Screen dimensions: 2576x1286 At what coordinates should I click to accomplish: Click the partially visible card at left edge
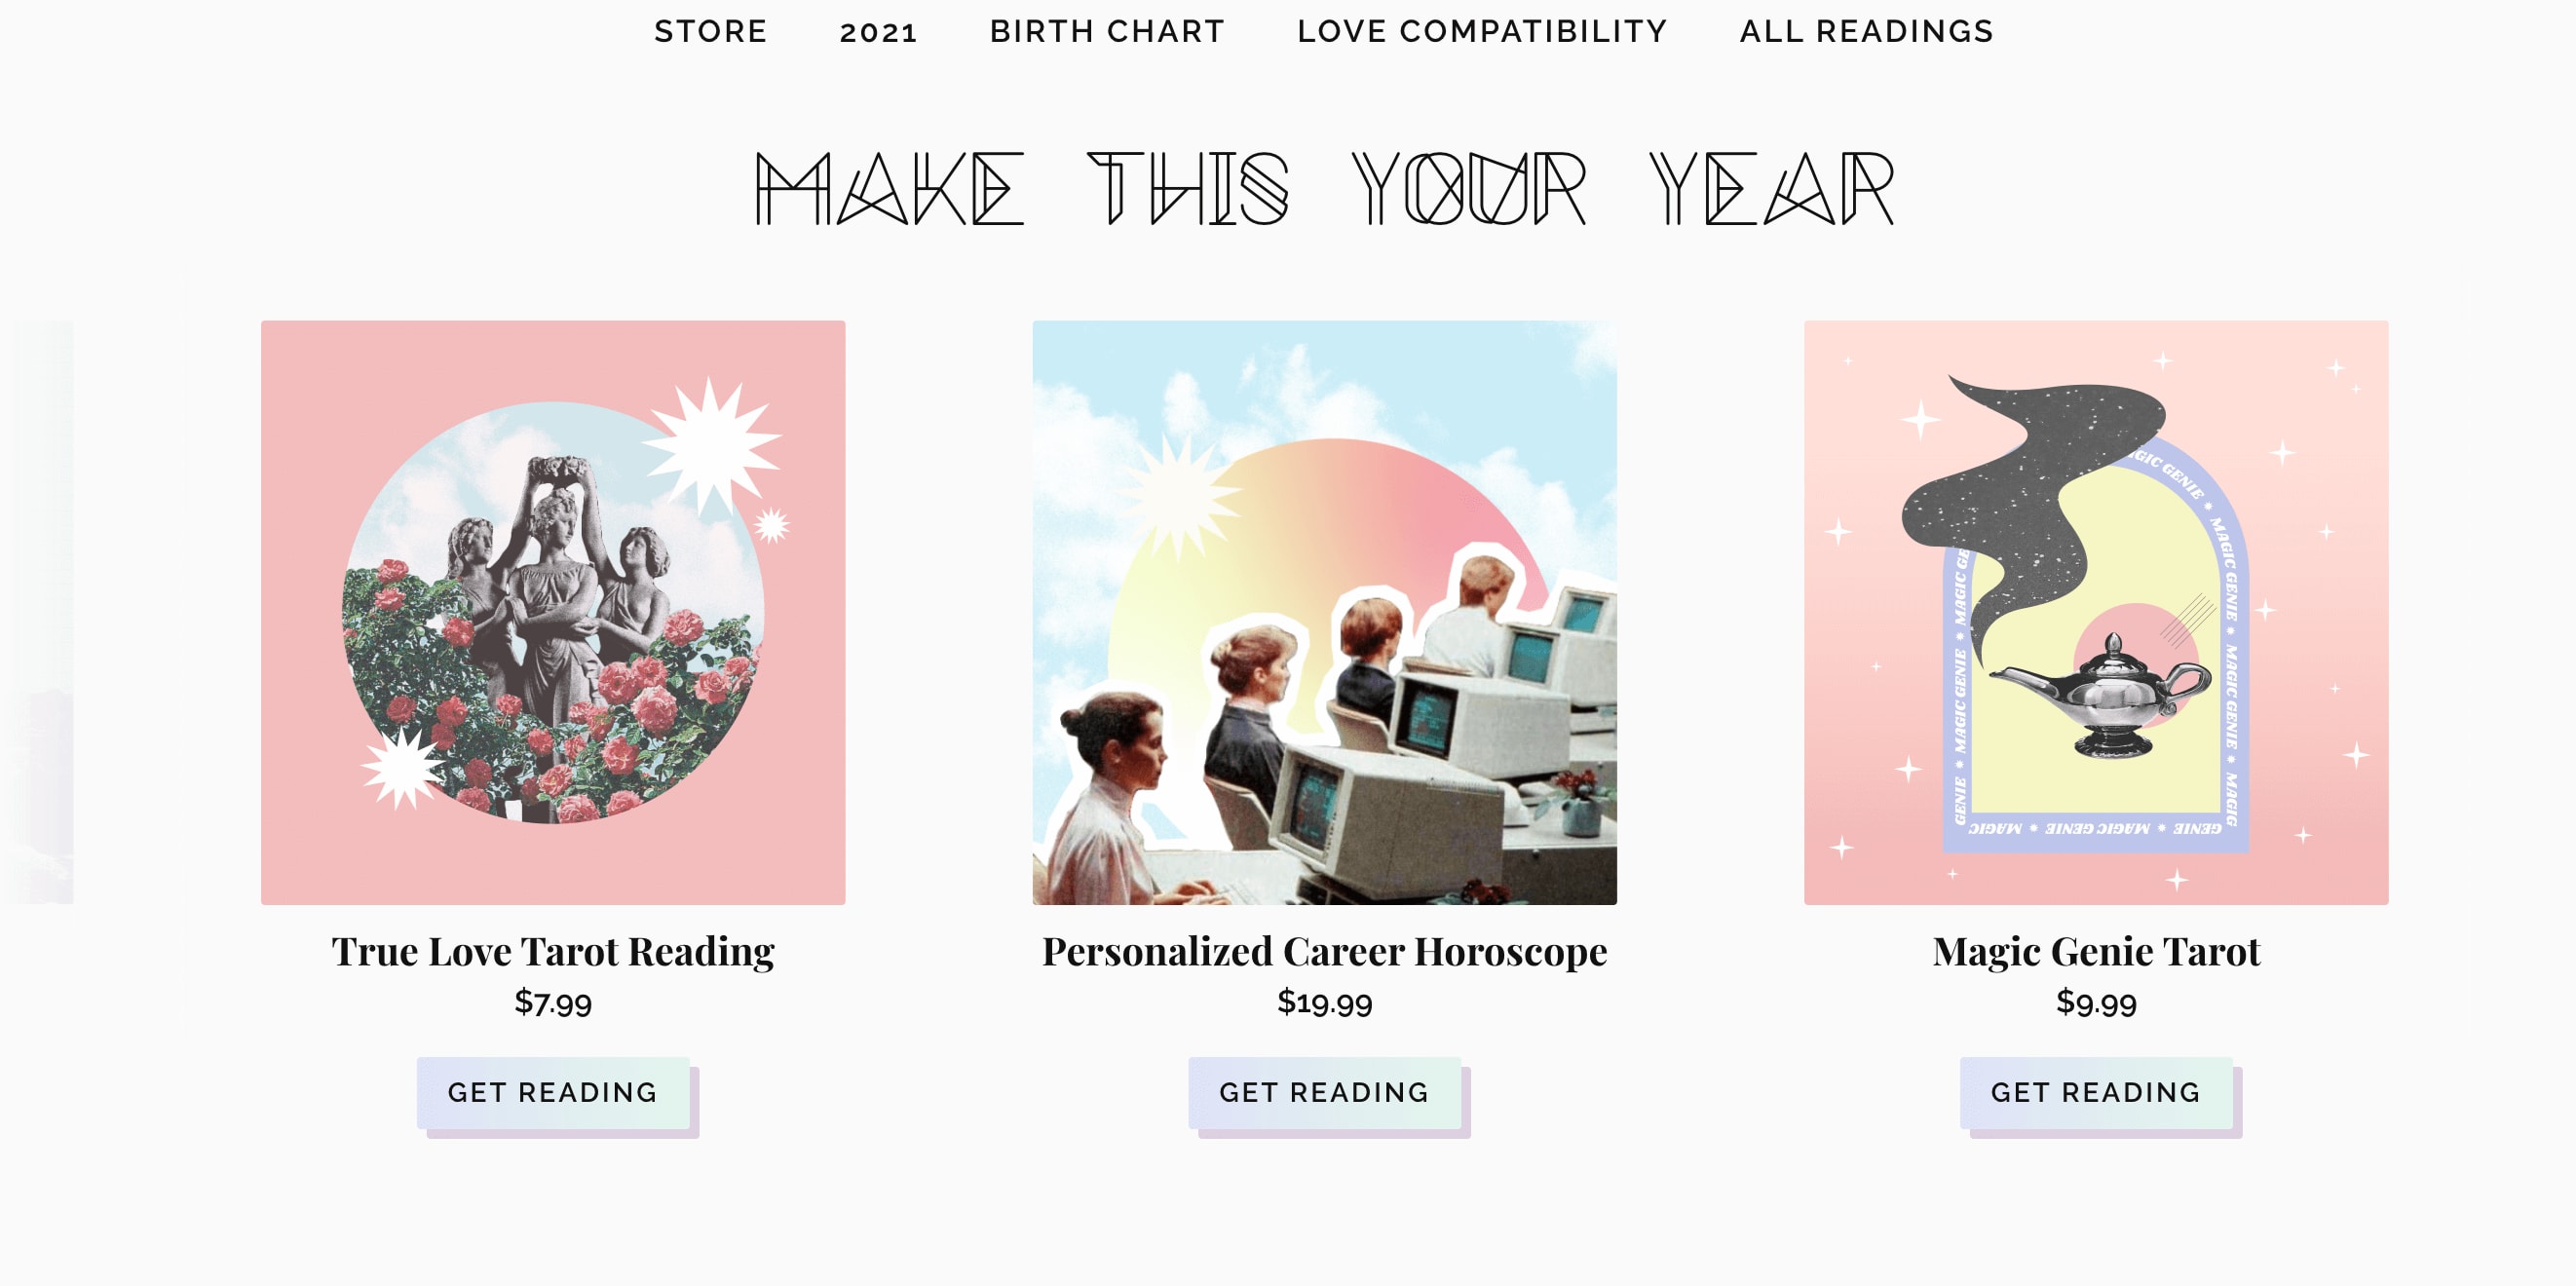pos(37,612)
